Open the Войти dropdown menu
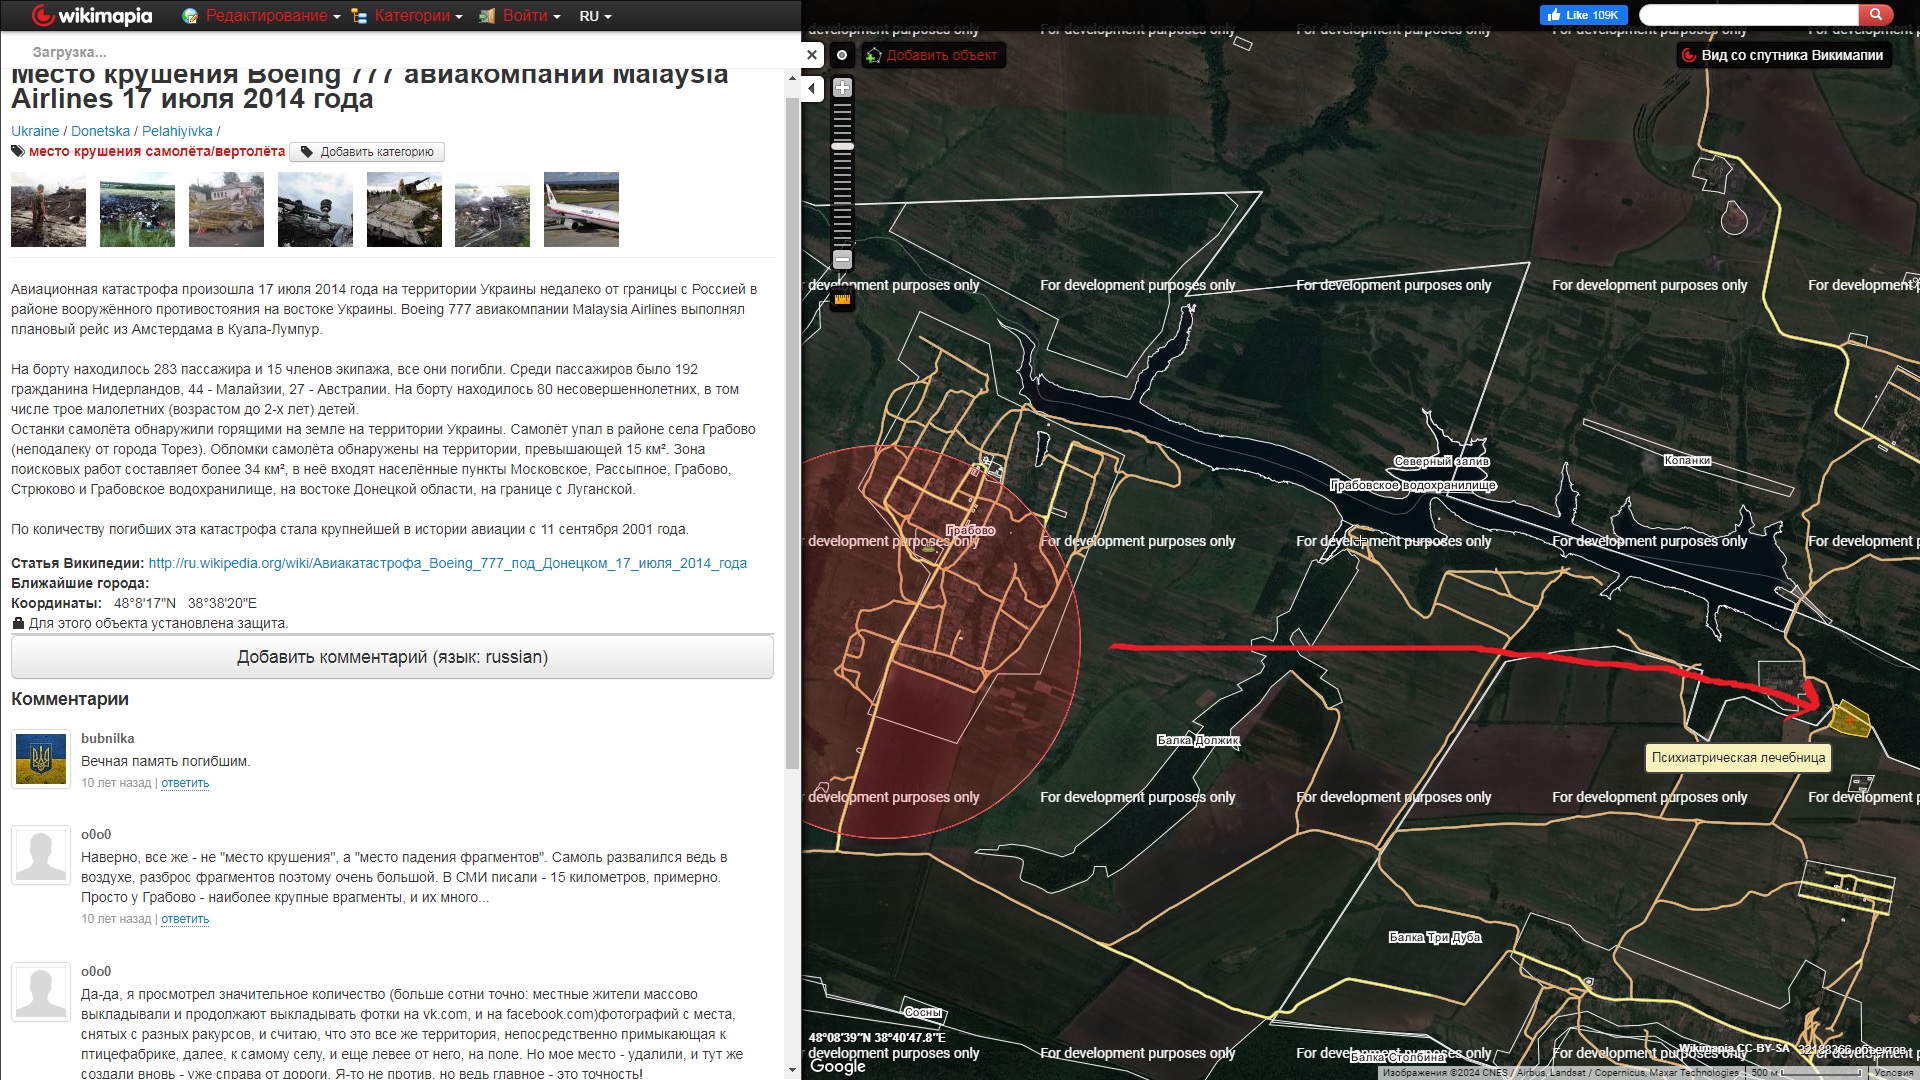This screenshot has height=1080, width=1920. (x=520, y=16)
